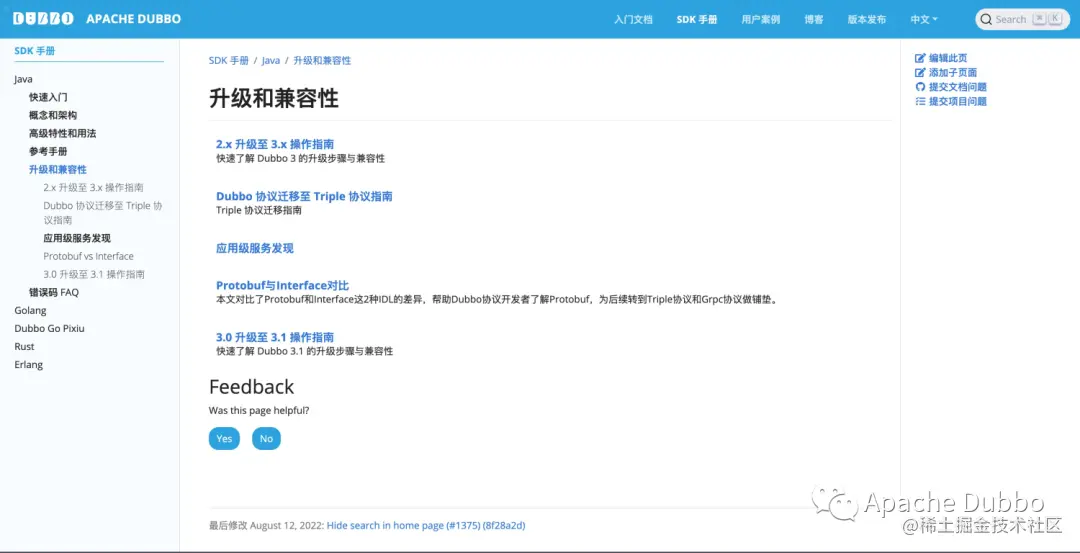
Task: Open 入门文档 in the top navigation
Action: pos(633,19)
